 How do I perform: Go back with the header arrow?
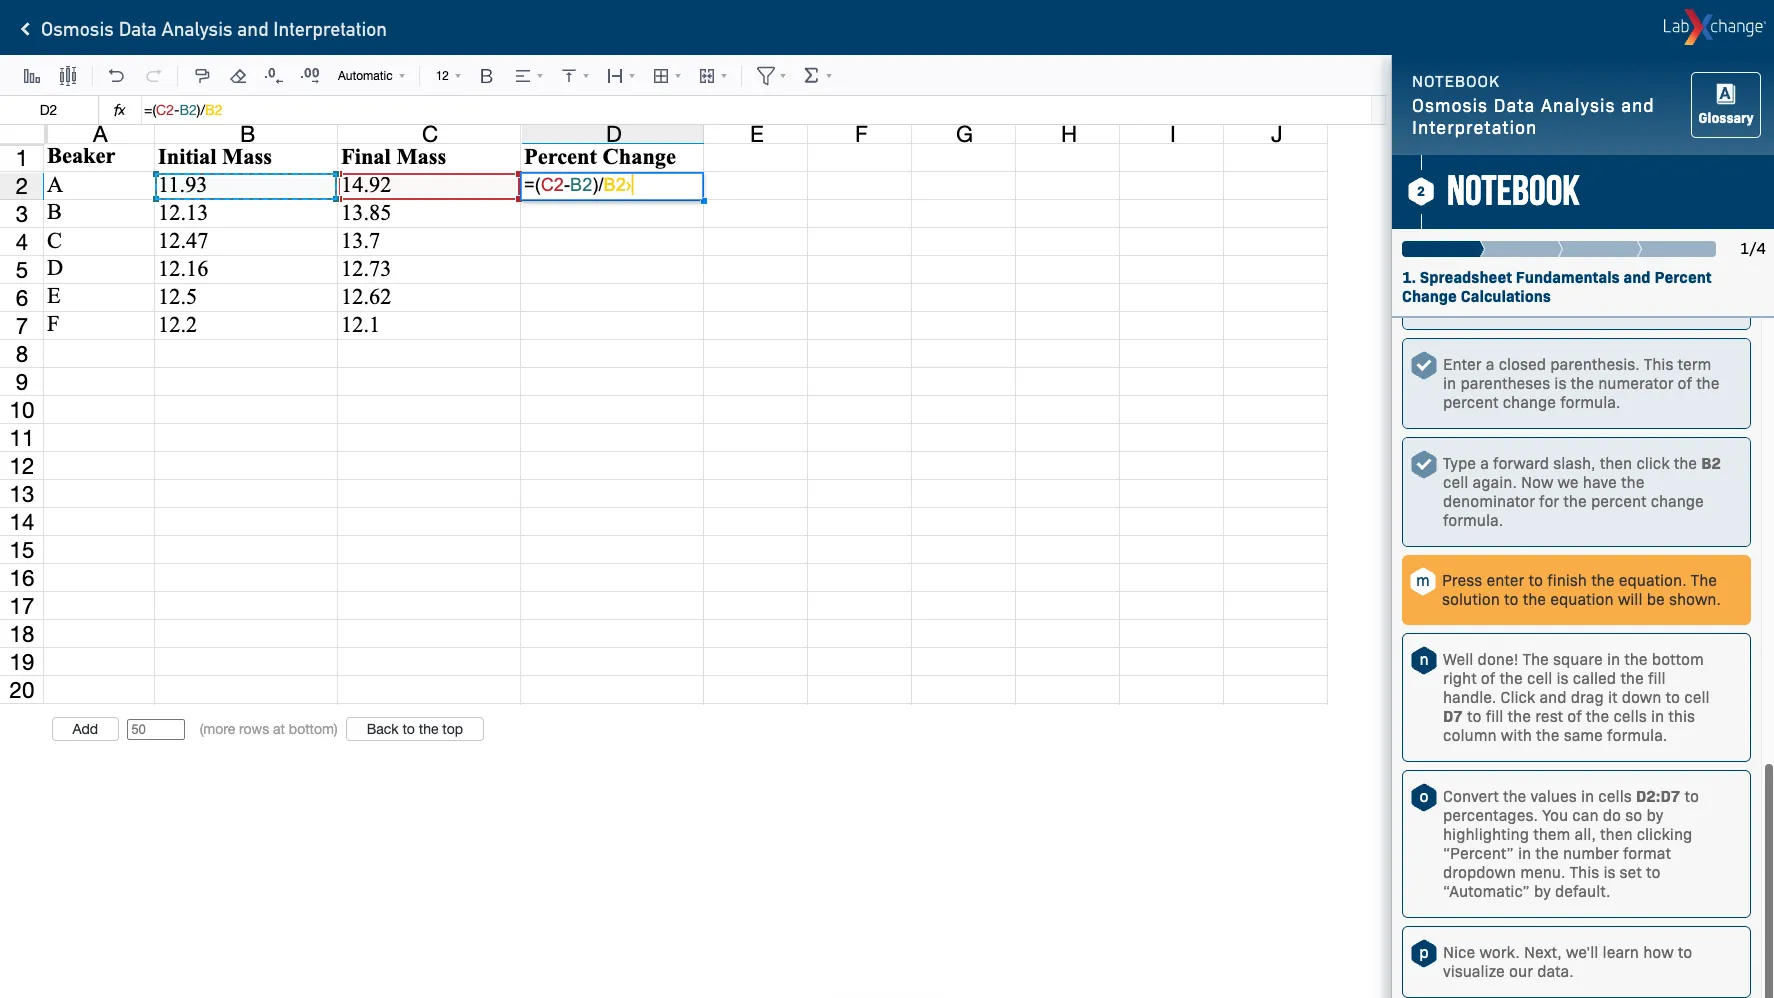pos(25,29)
